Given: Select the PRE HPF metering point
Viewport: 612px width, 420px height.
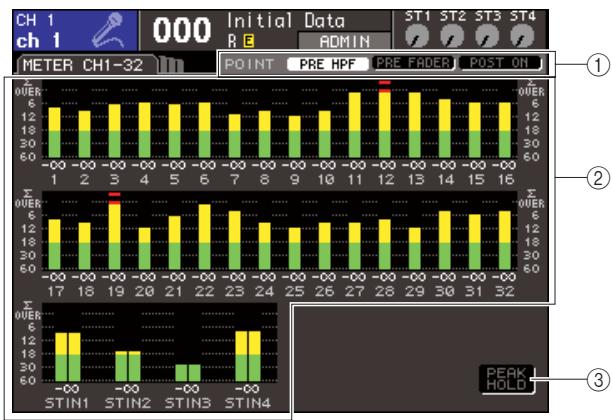Looking at the screenshot, I should (327, 64).
